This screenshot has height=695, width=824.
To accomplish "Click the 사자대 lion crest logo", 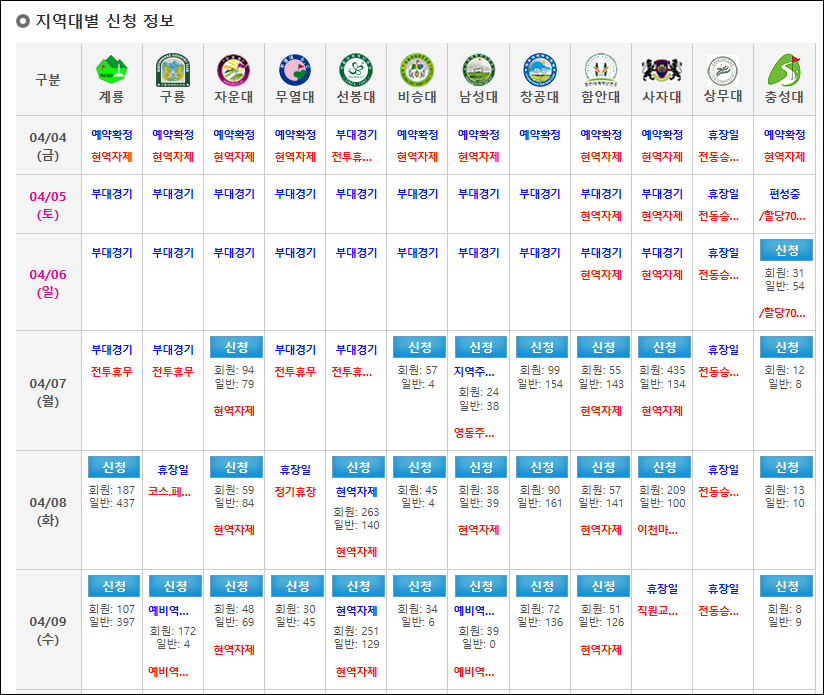I will 662,70.
